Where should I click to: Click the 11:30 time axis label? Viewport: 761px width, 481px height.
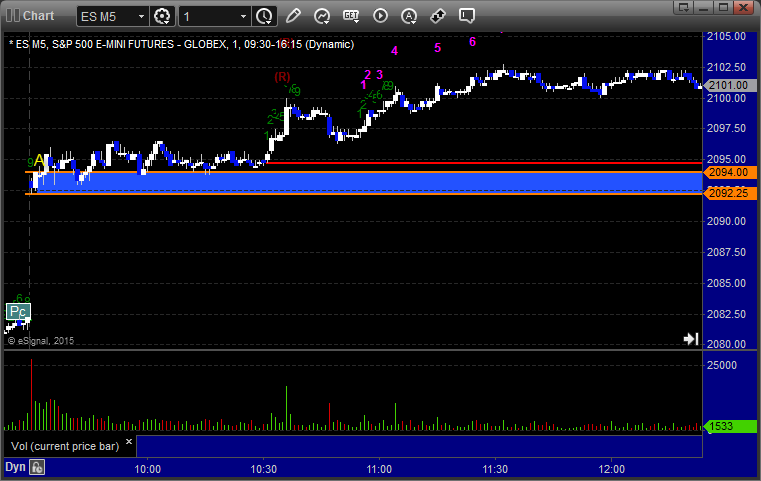pos(495,469)
